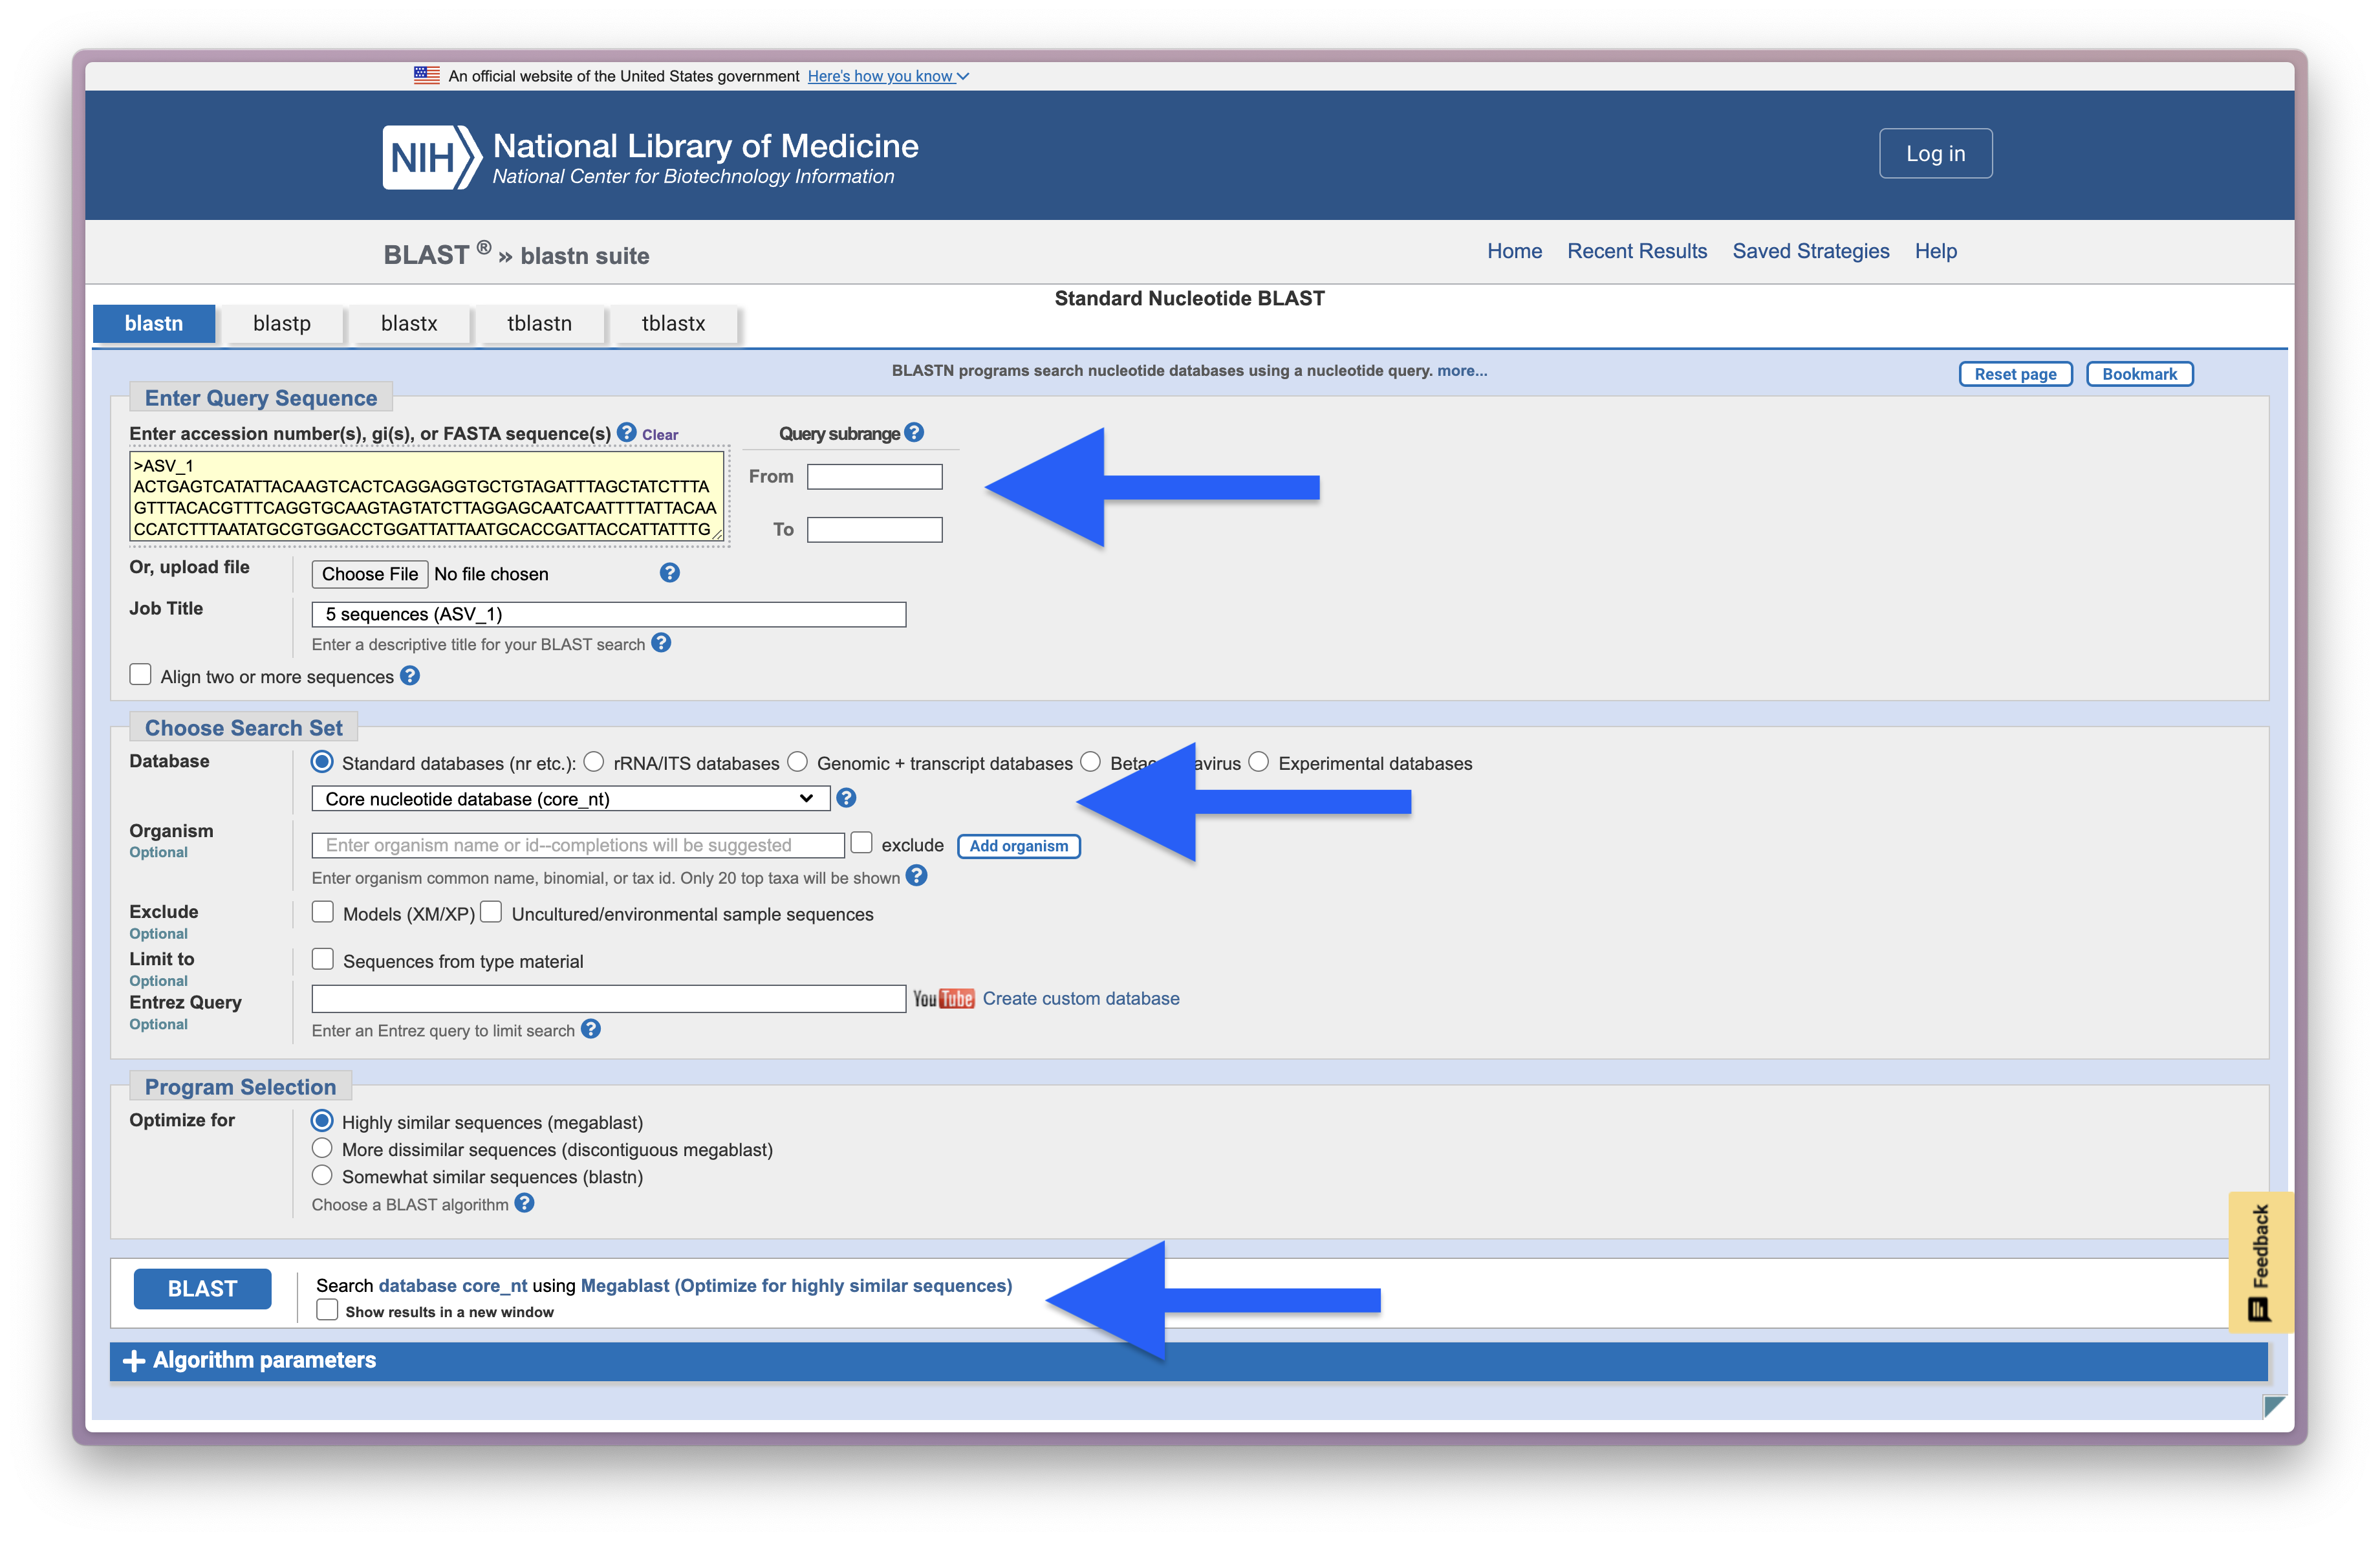The height and width of the screenshot is (1541, 2380).
Task: Click BLAST ® title link in breadcrumb
Action: (437, 254)
